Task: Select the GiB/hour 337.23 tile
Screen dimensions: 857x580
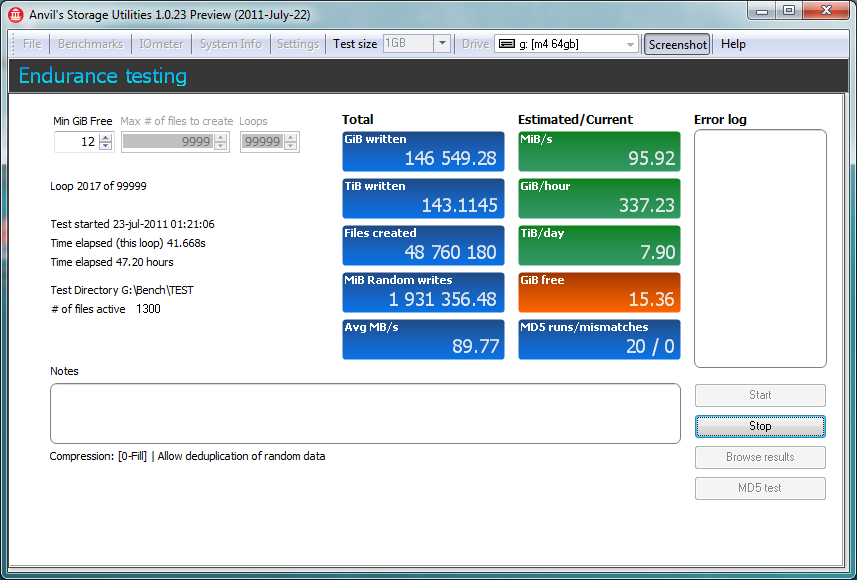Action: (599, 198)
